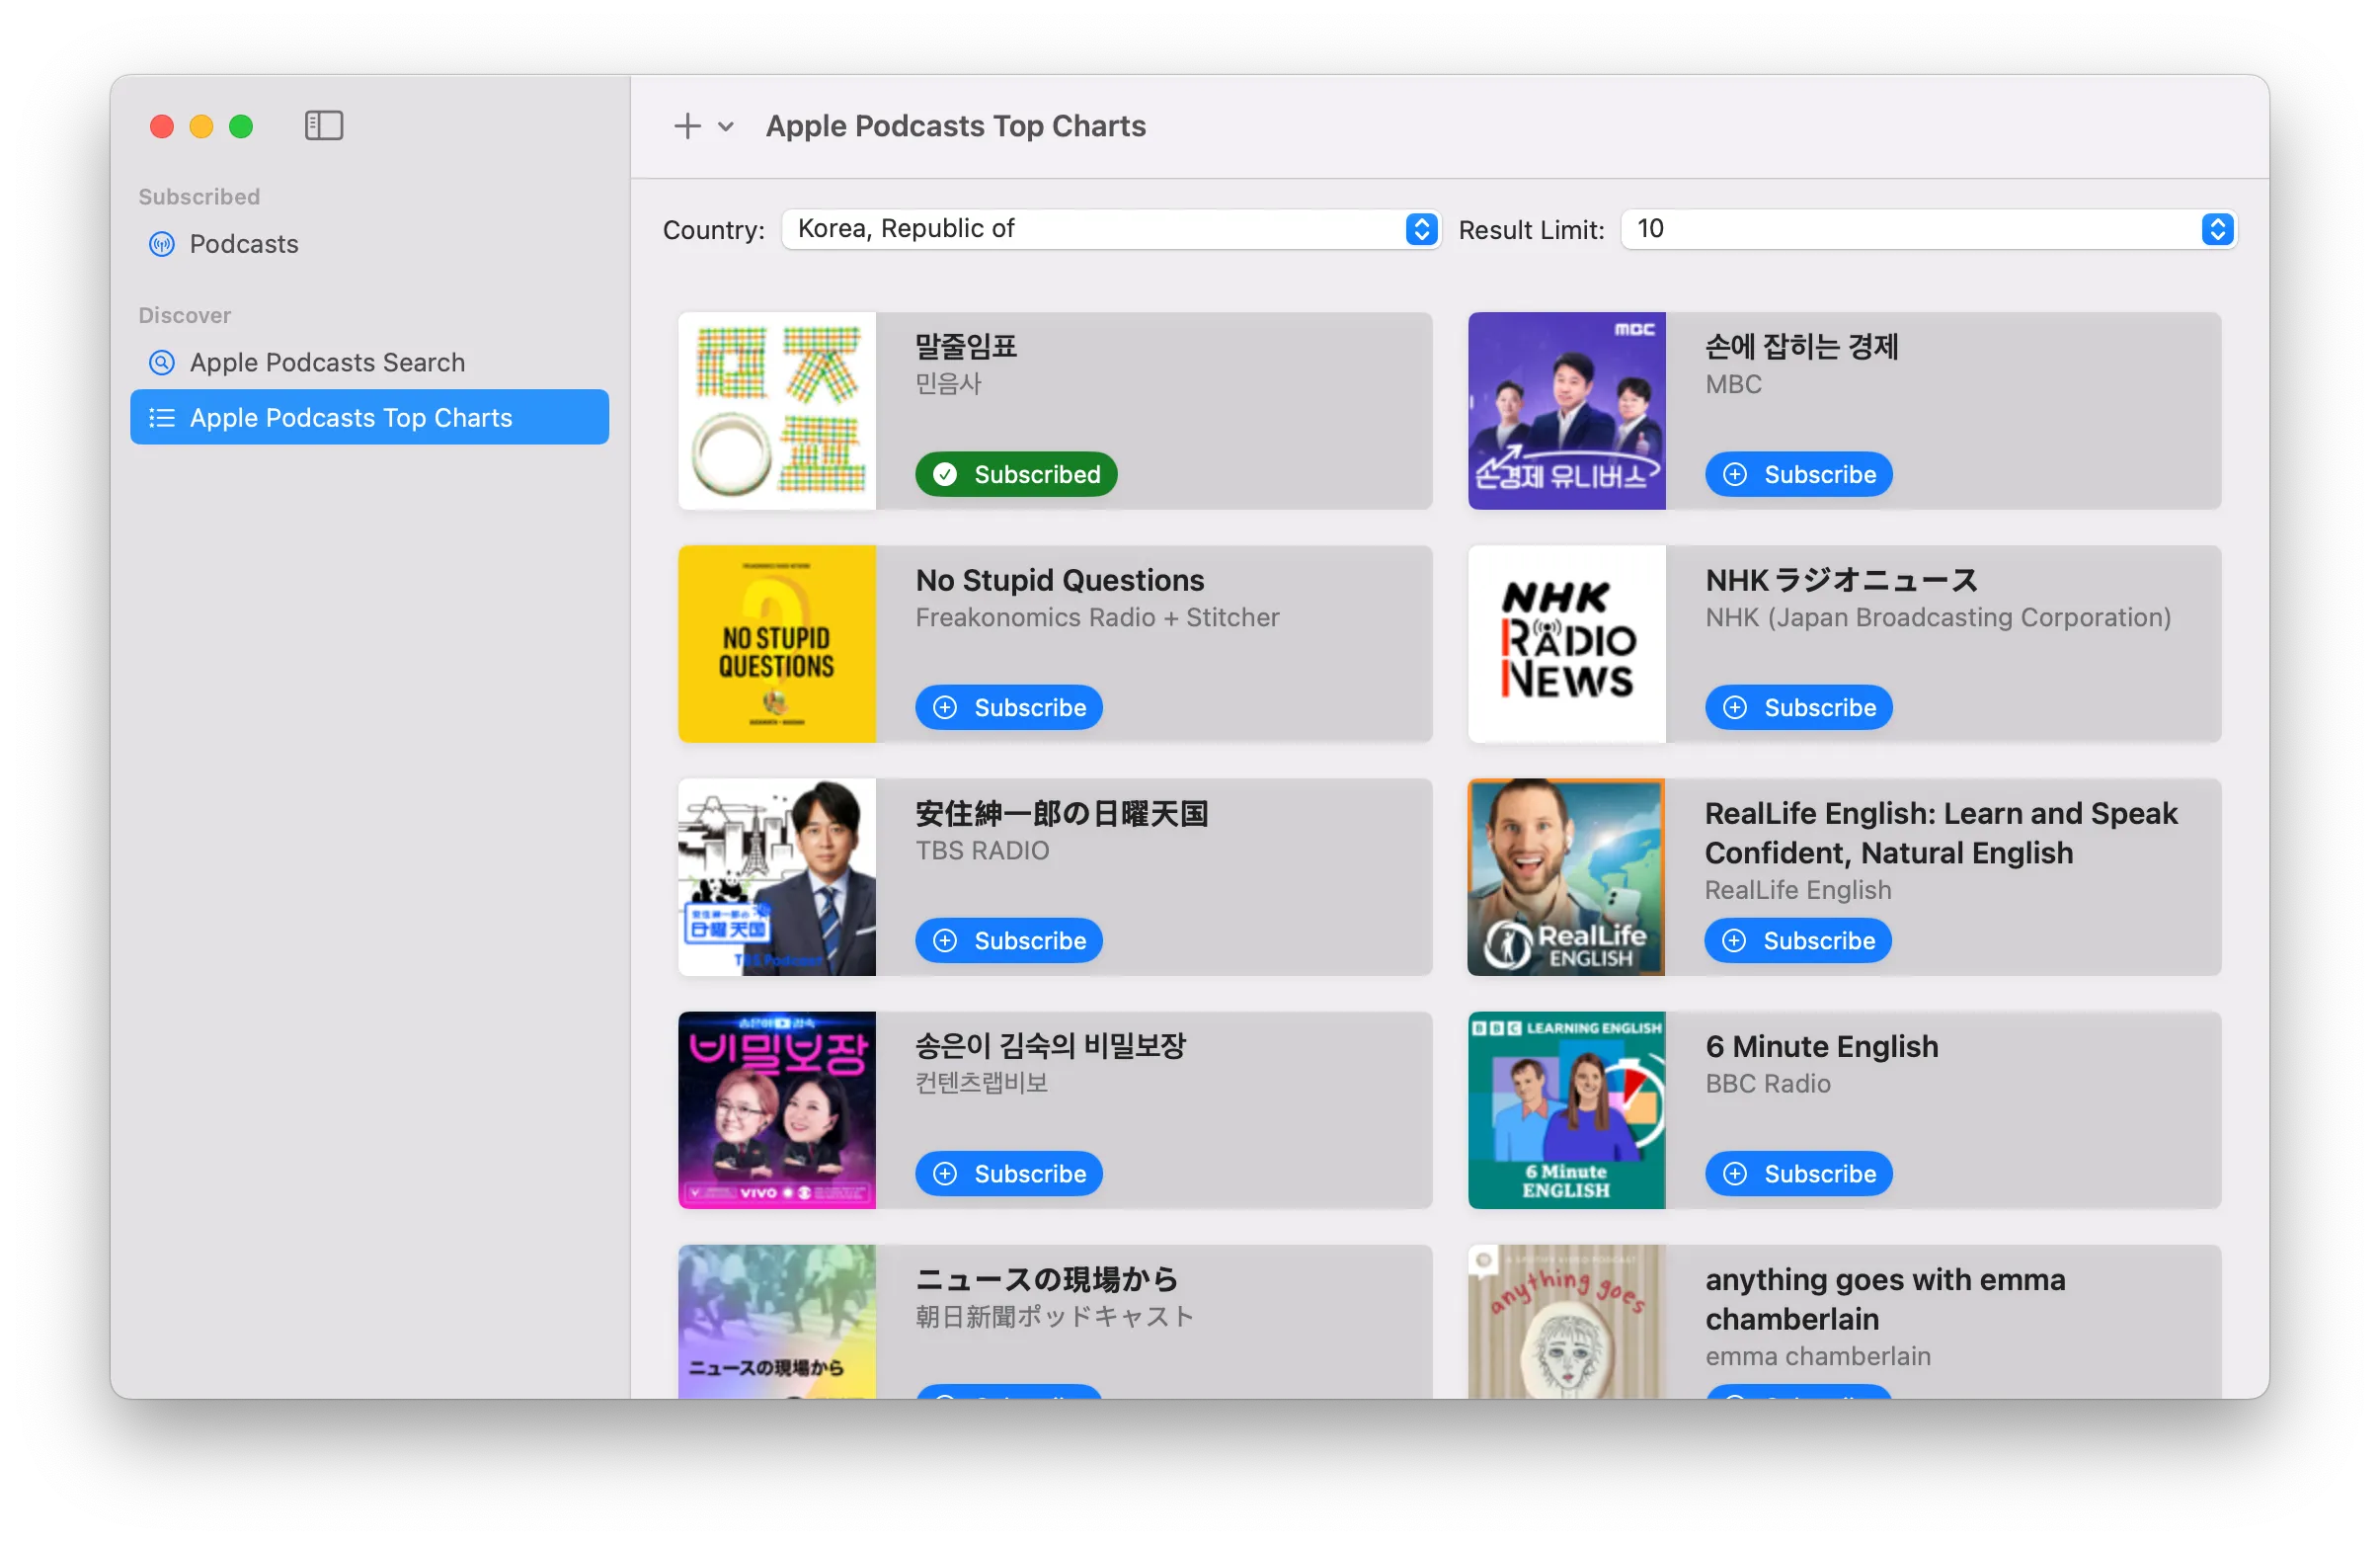Click the plus circle icon on 6 Minute English Subscribe
This screenshot has height=1545, width=2380.
pos(1735,1173)
